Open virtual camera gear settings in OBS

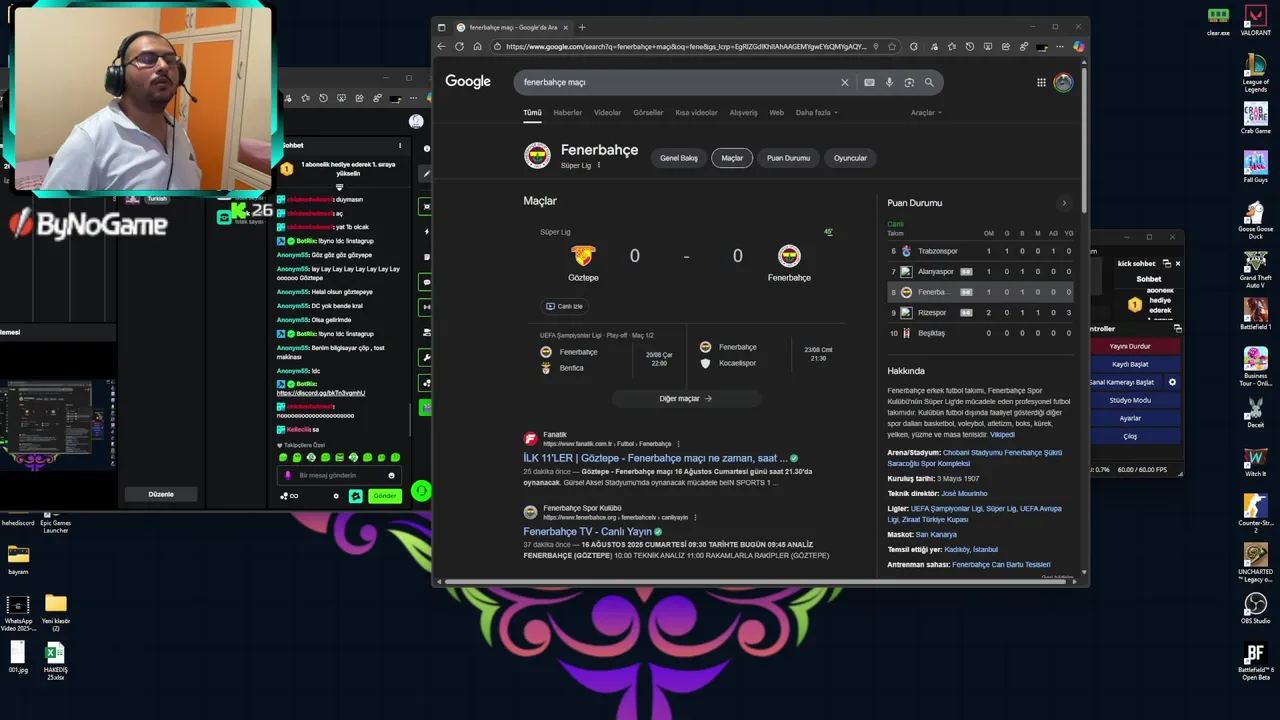pyautogui.click(x=1172, y=382)
